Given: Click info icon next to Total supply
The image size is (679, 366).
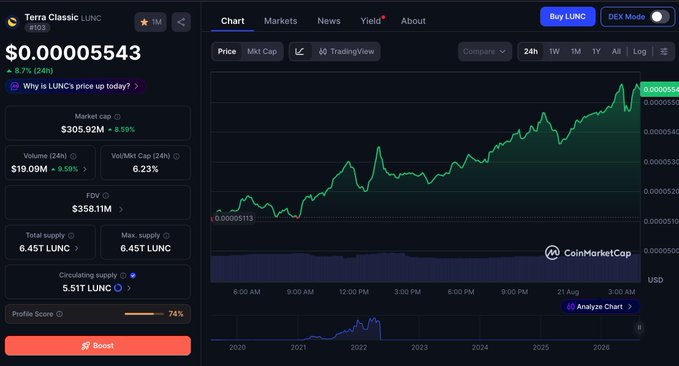Looking at the screenshot, I should [71, 236].
